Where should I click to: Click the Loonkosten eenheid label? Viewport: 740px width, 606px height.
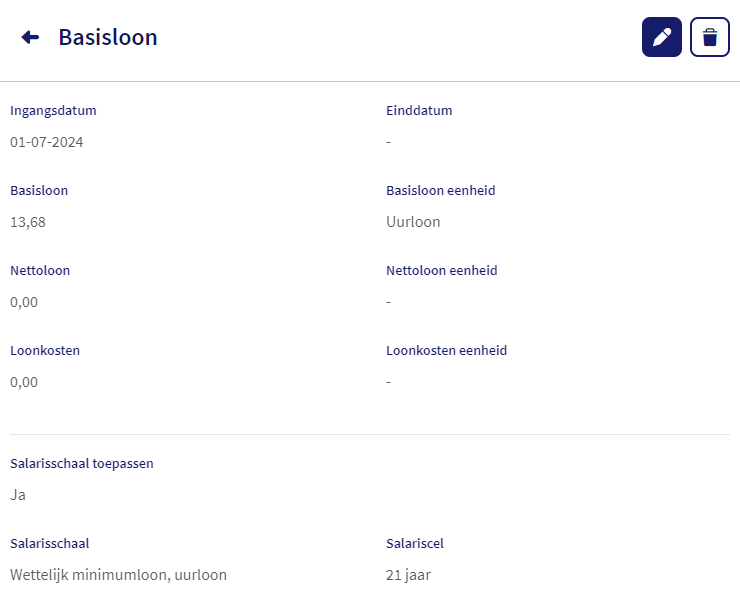[446, 351]
